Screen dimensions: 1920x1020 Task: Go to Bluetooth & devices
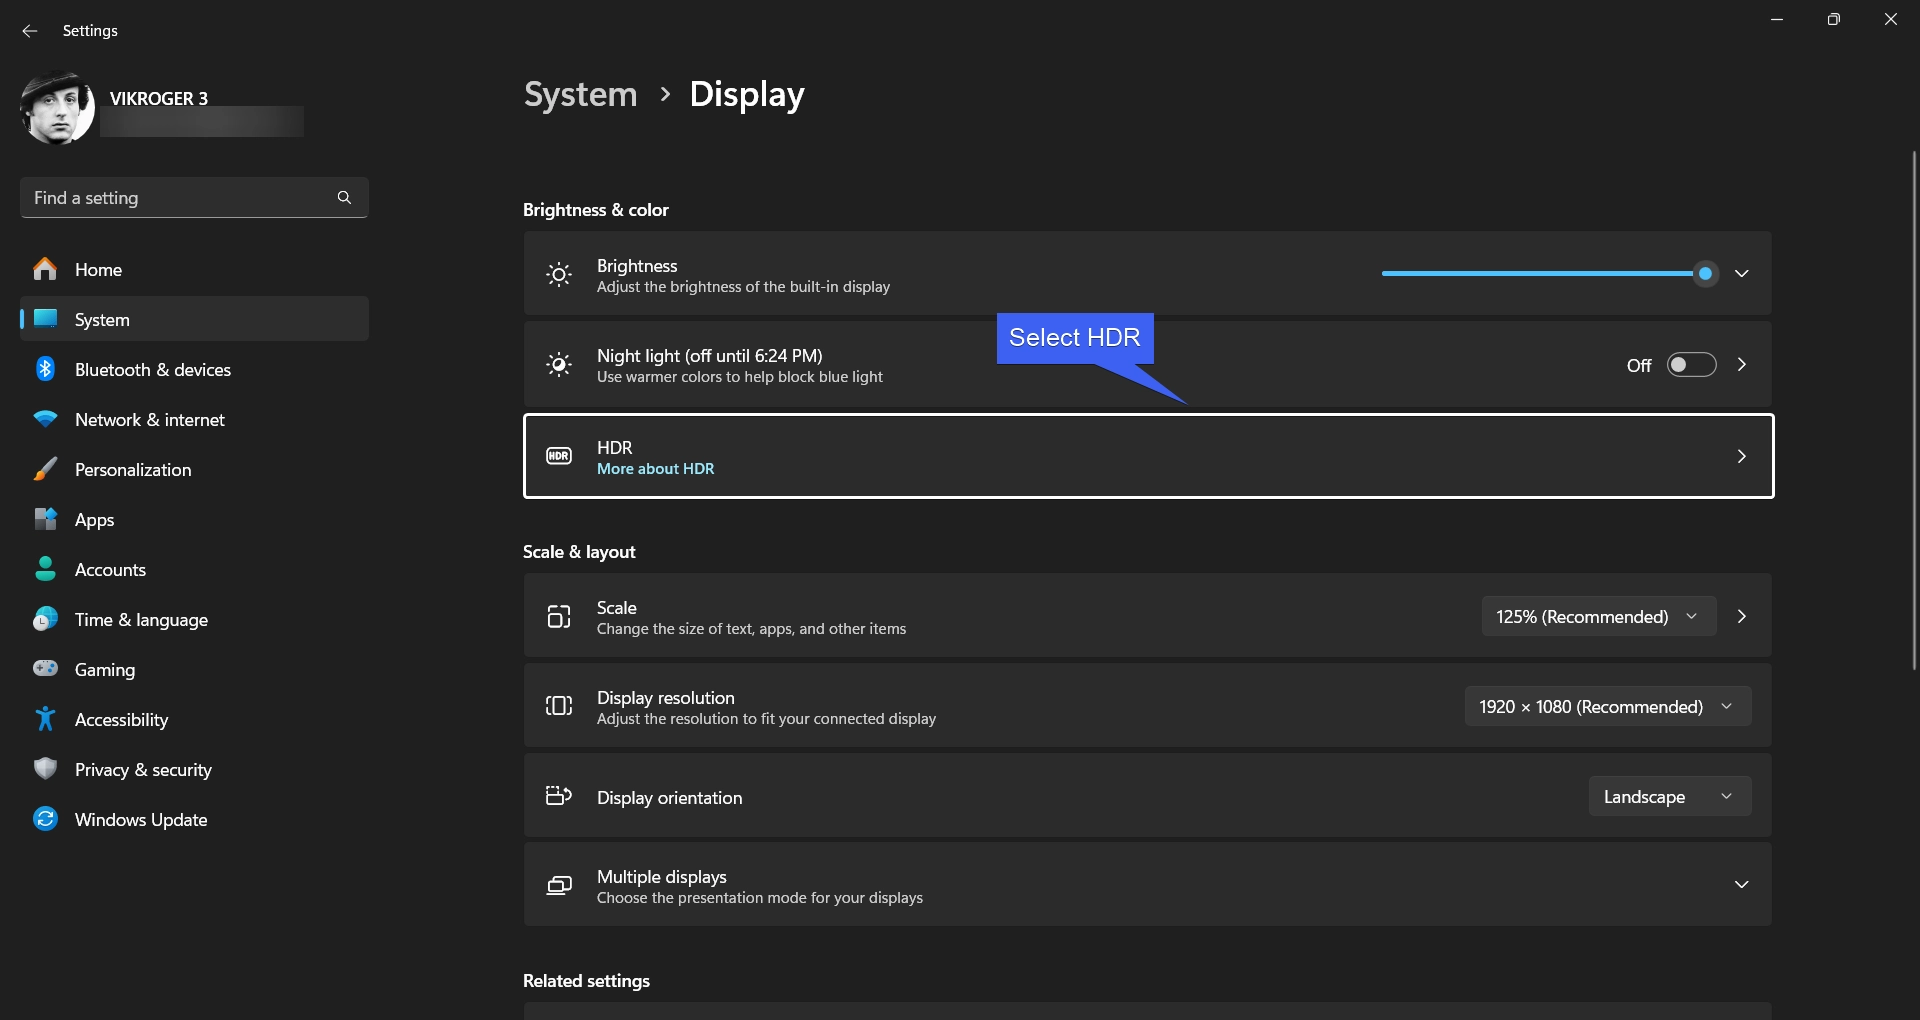(194, 369)
